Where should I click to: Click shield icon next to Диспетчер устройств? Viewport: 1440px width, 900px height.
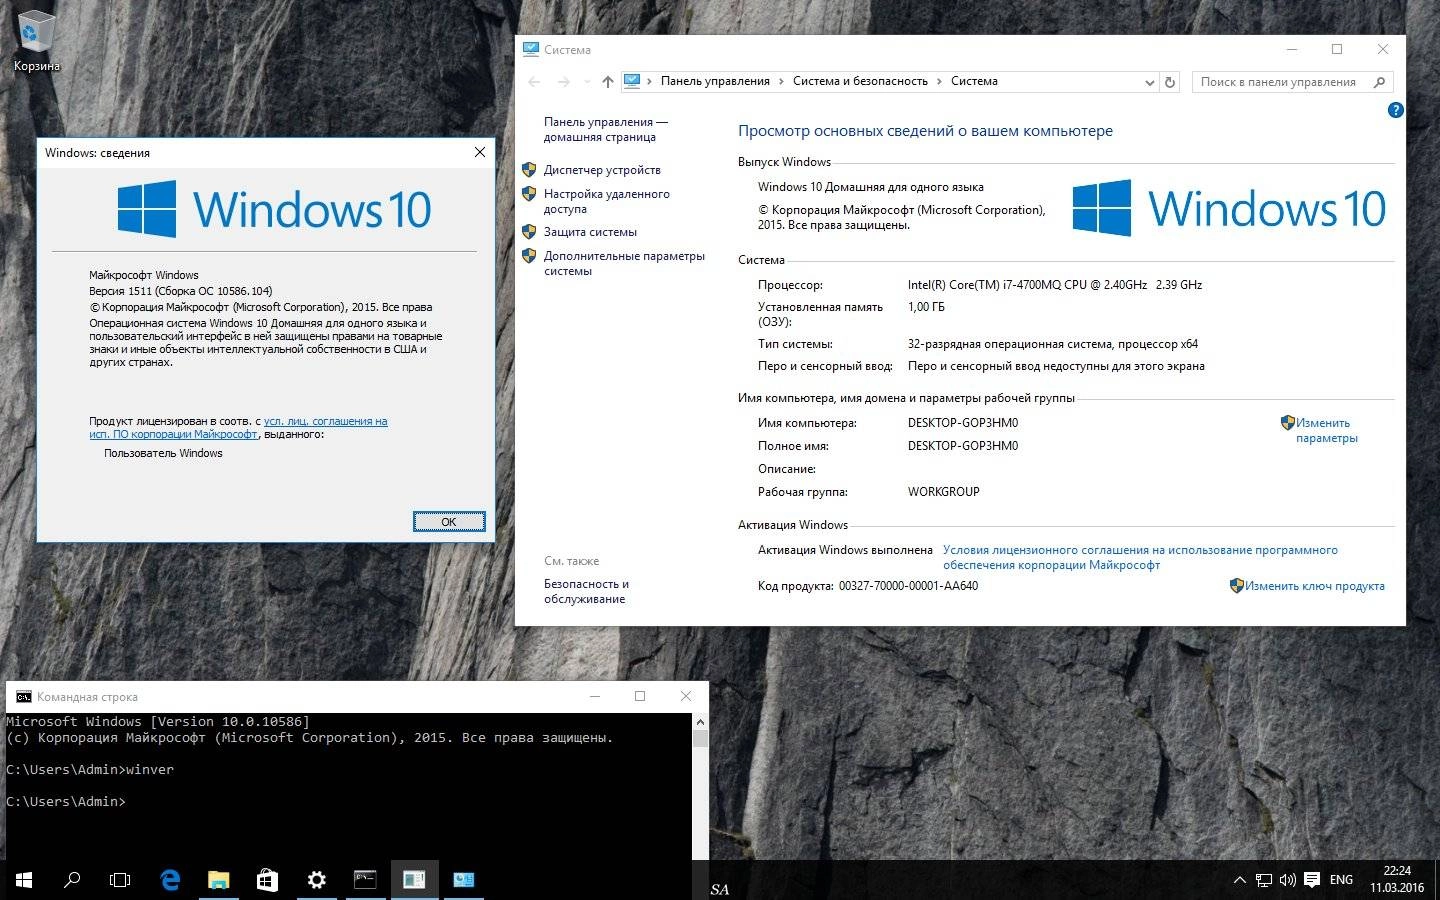coord(530,169)
